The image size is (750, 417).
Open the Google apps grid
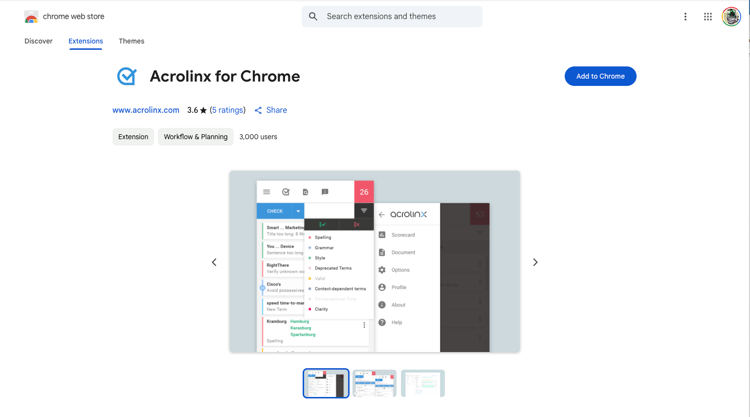(708, 17)
